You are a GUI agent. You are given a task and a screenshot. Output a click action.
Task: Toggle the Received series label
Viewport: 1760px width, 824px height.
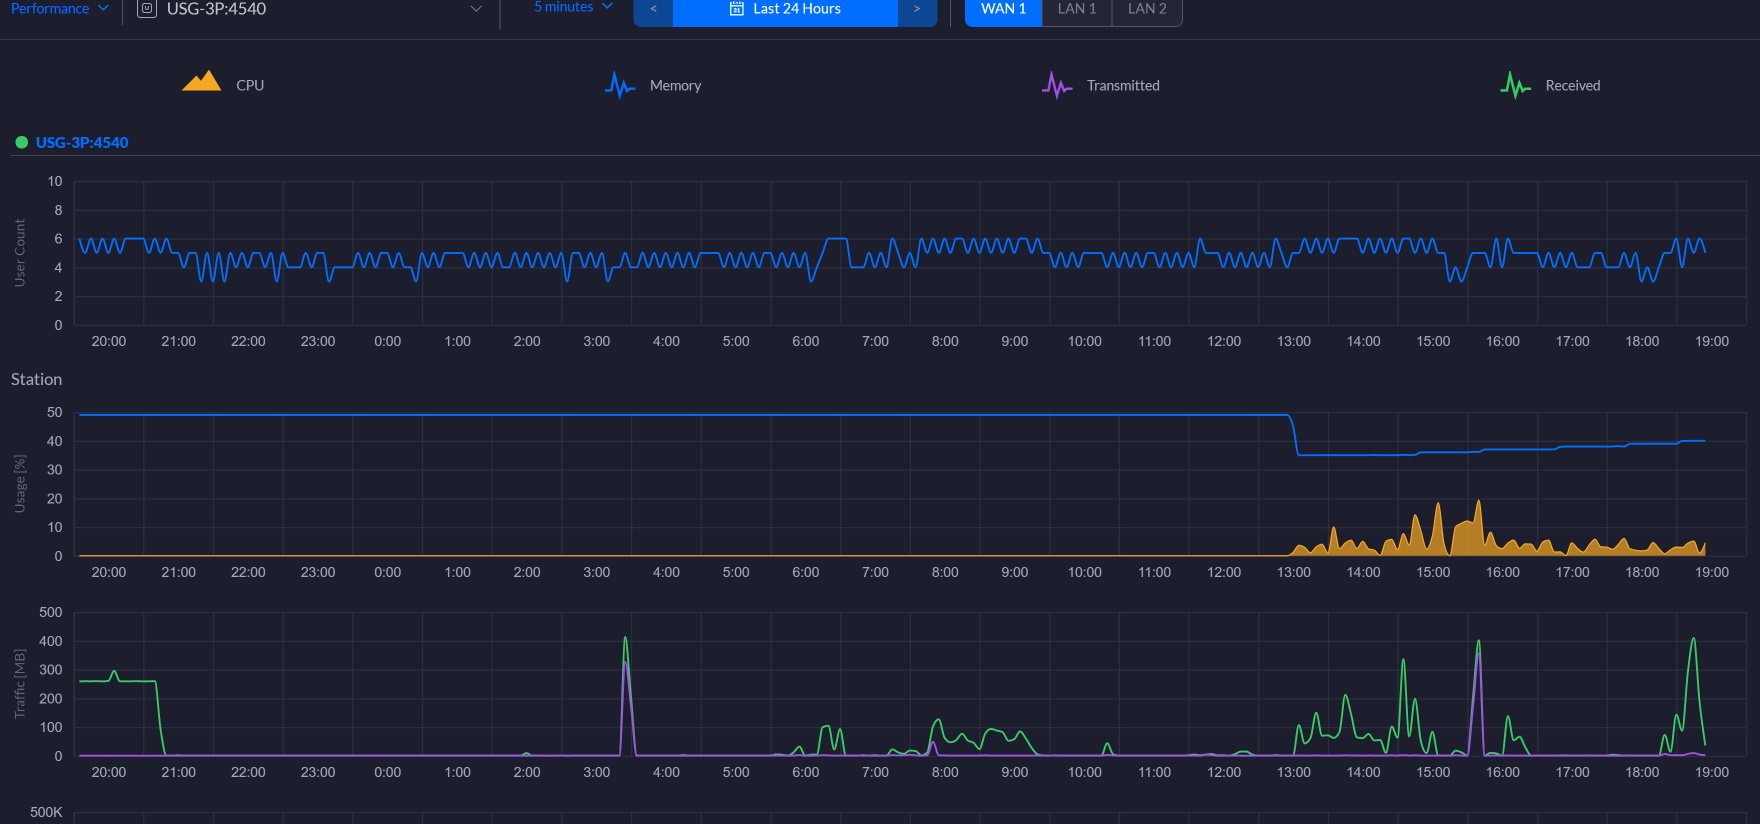tap(1572, 85)
